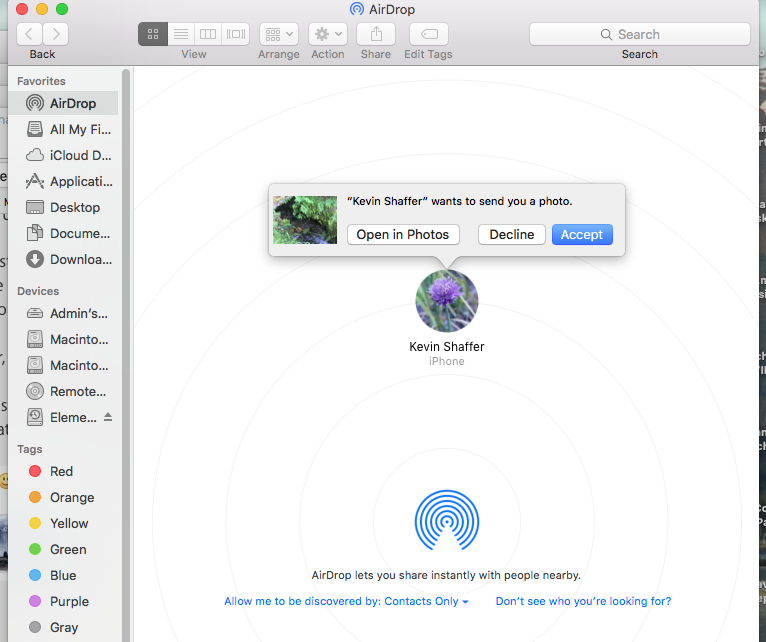
Task: Close the AirDrop window
Action: tap(21, 9)
